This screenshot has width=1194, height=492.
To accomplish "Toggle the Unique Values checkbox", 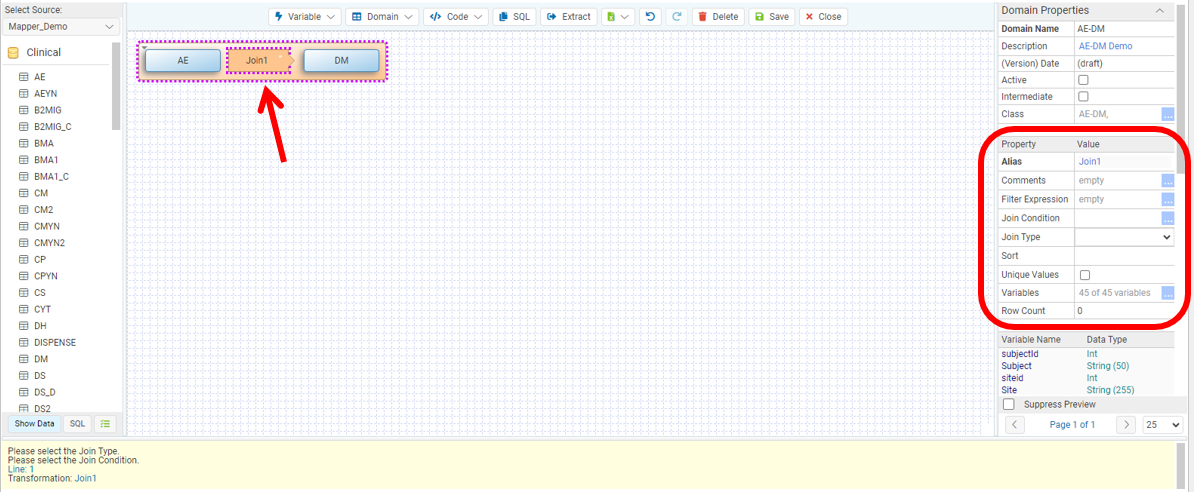I will tap(1085, 275).
